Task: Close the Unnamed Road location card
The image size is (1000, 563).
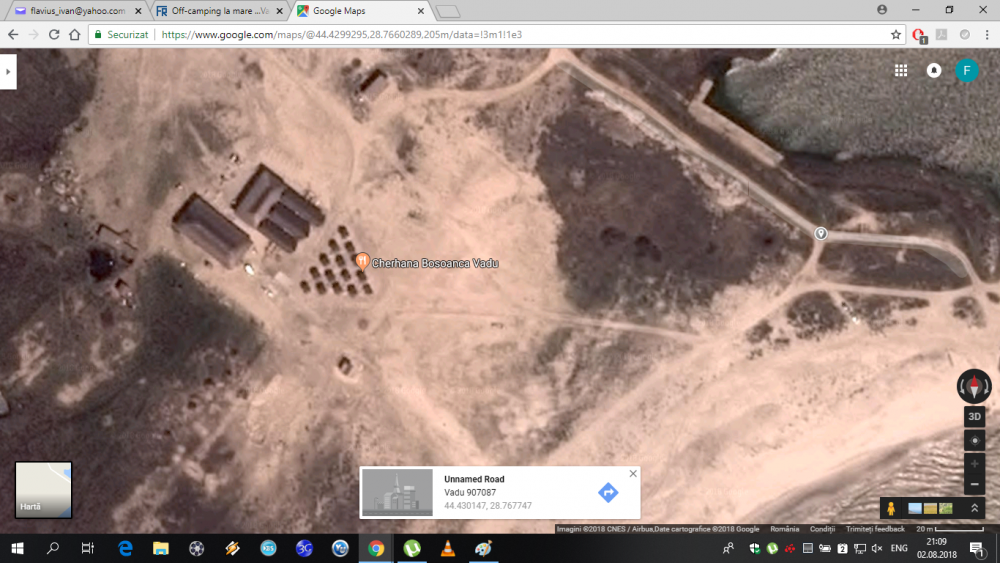Action: click(632, 474)
